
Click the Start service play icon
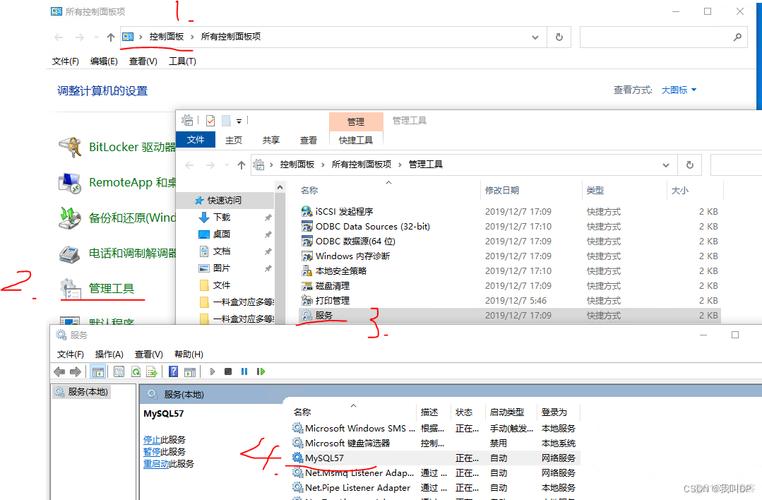click(212, 372)
